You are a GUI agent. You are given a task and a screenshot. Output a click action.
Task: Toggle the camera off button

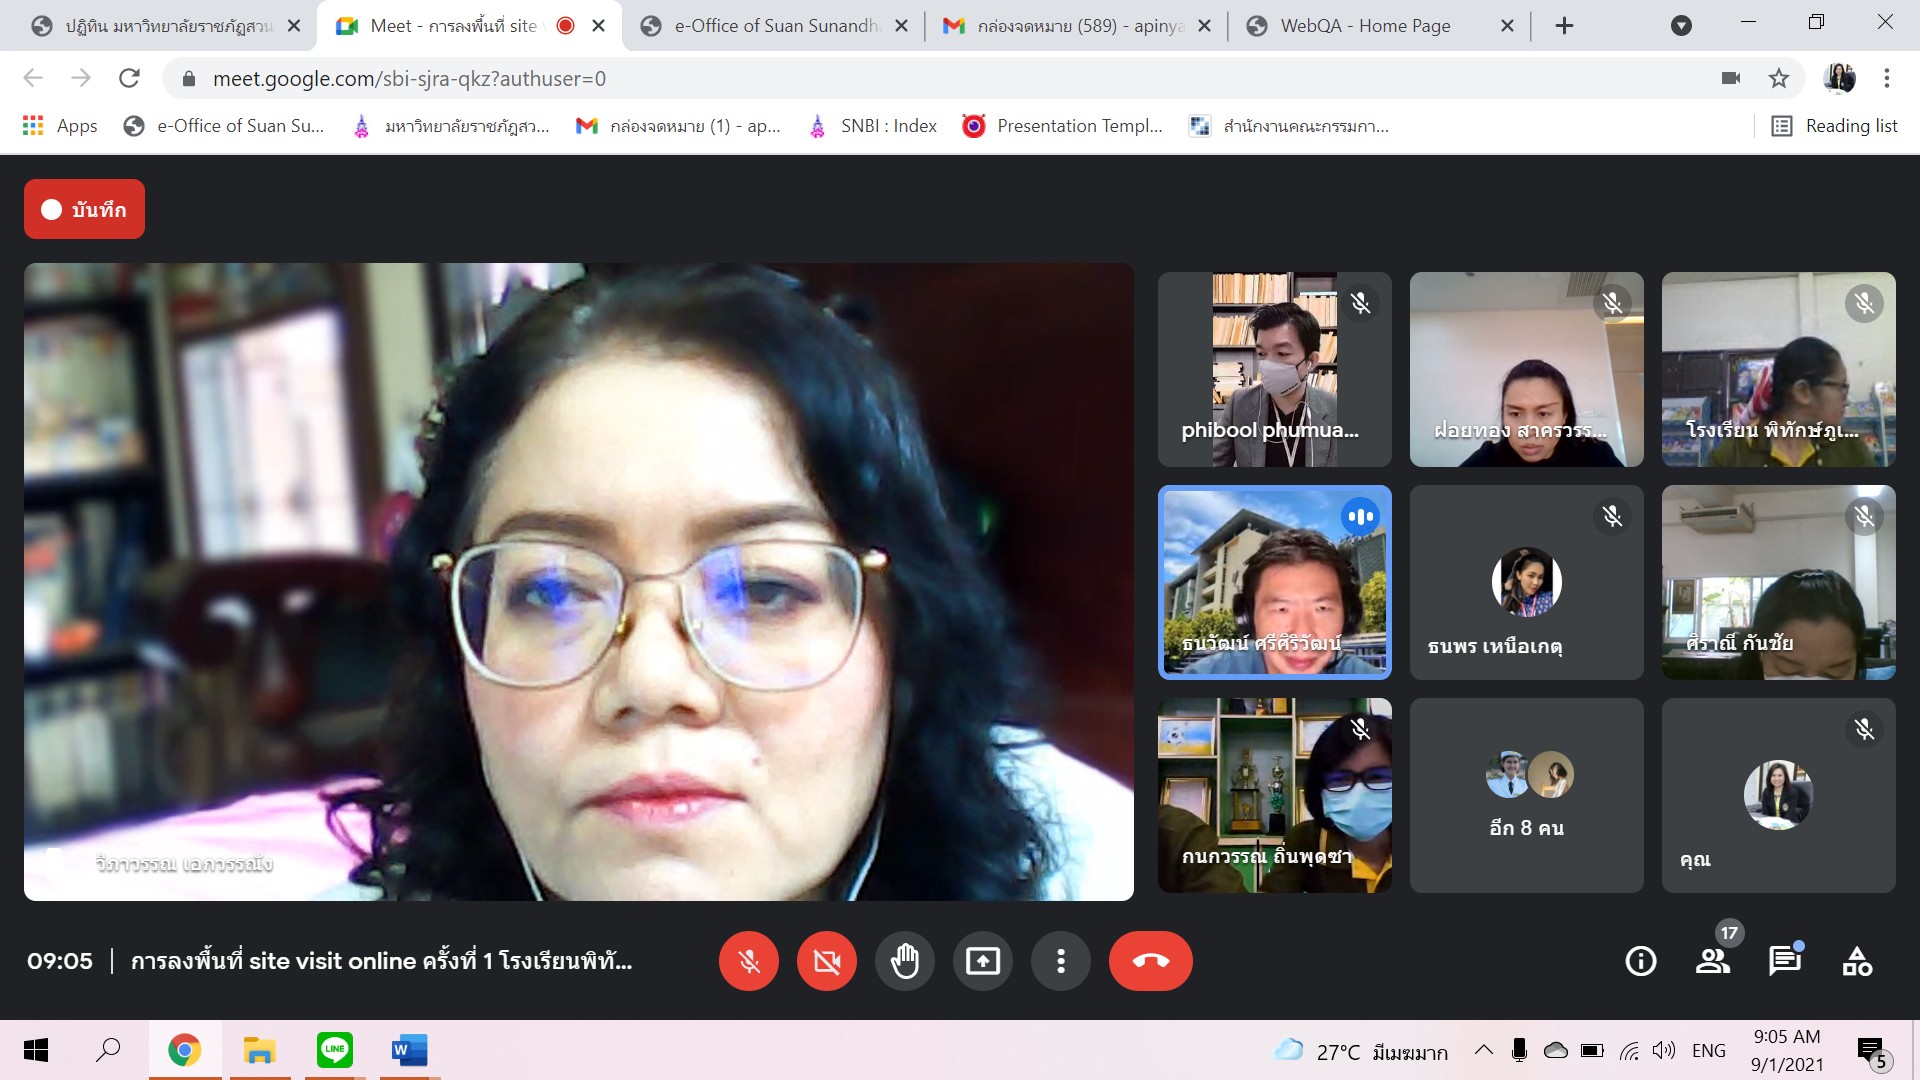pos(826,961)
